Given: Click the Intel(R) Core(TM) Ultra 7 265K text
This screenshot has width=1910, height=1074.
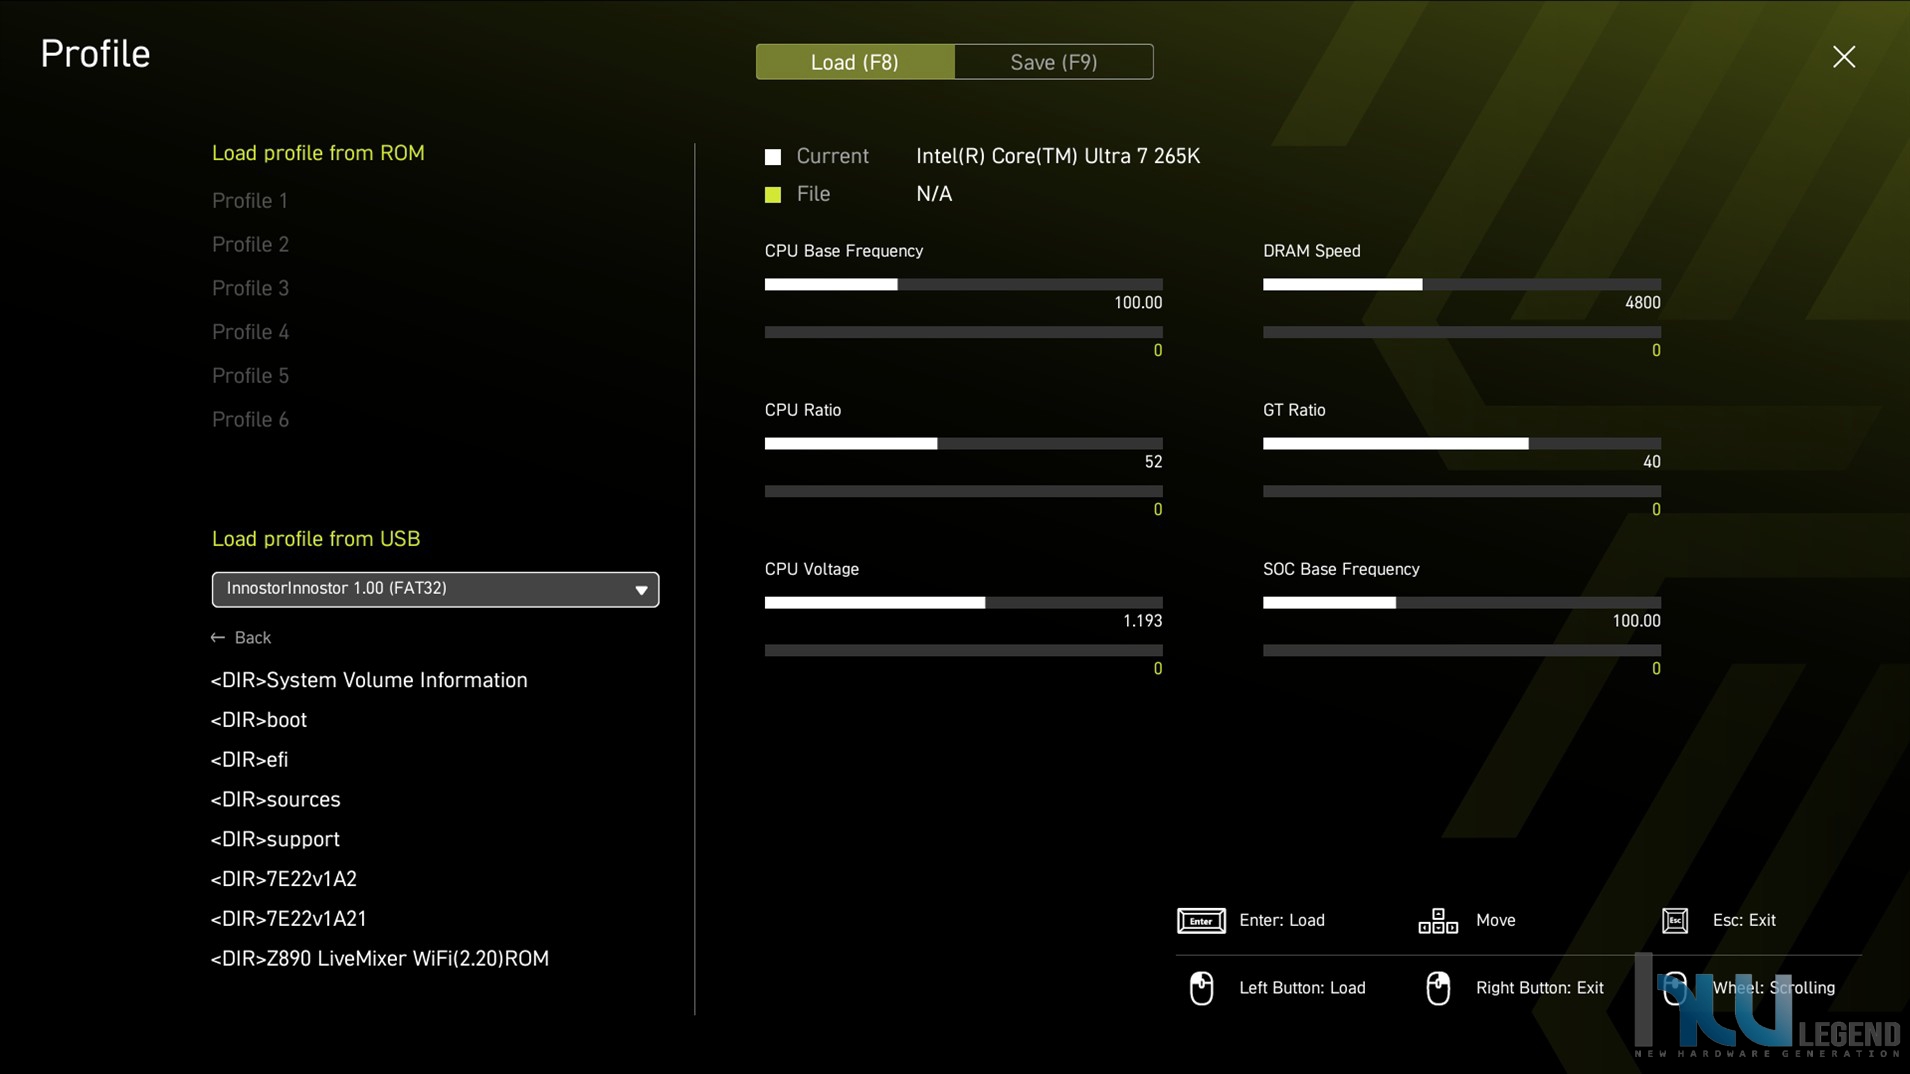Looking at the screenshot, I should tap(1058, 156).
